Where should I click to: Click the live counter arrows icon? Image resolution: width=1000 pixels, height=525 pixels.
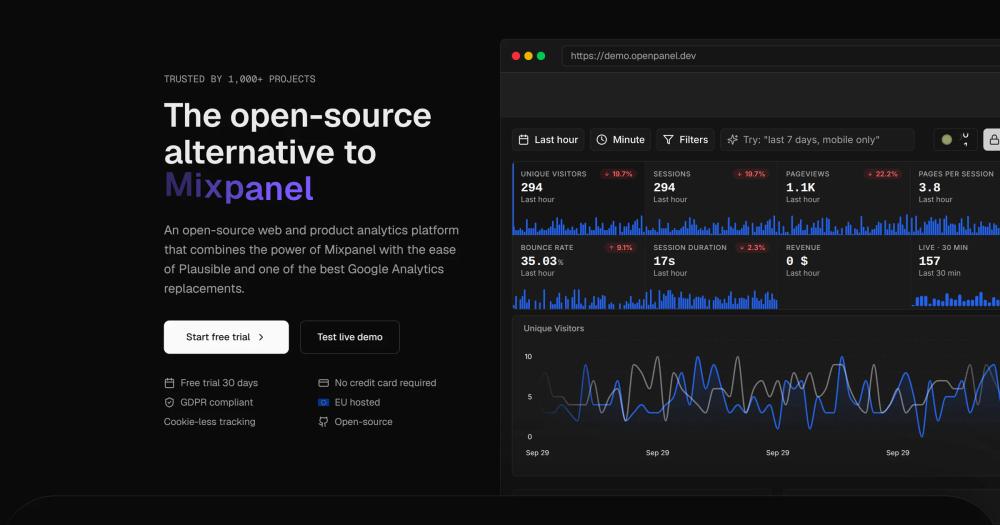click(x=966, y=140)
